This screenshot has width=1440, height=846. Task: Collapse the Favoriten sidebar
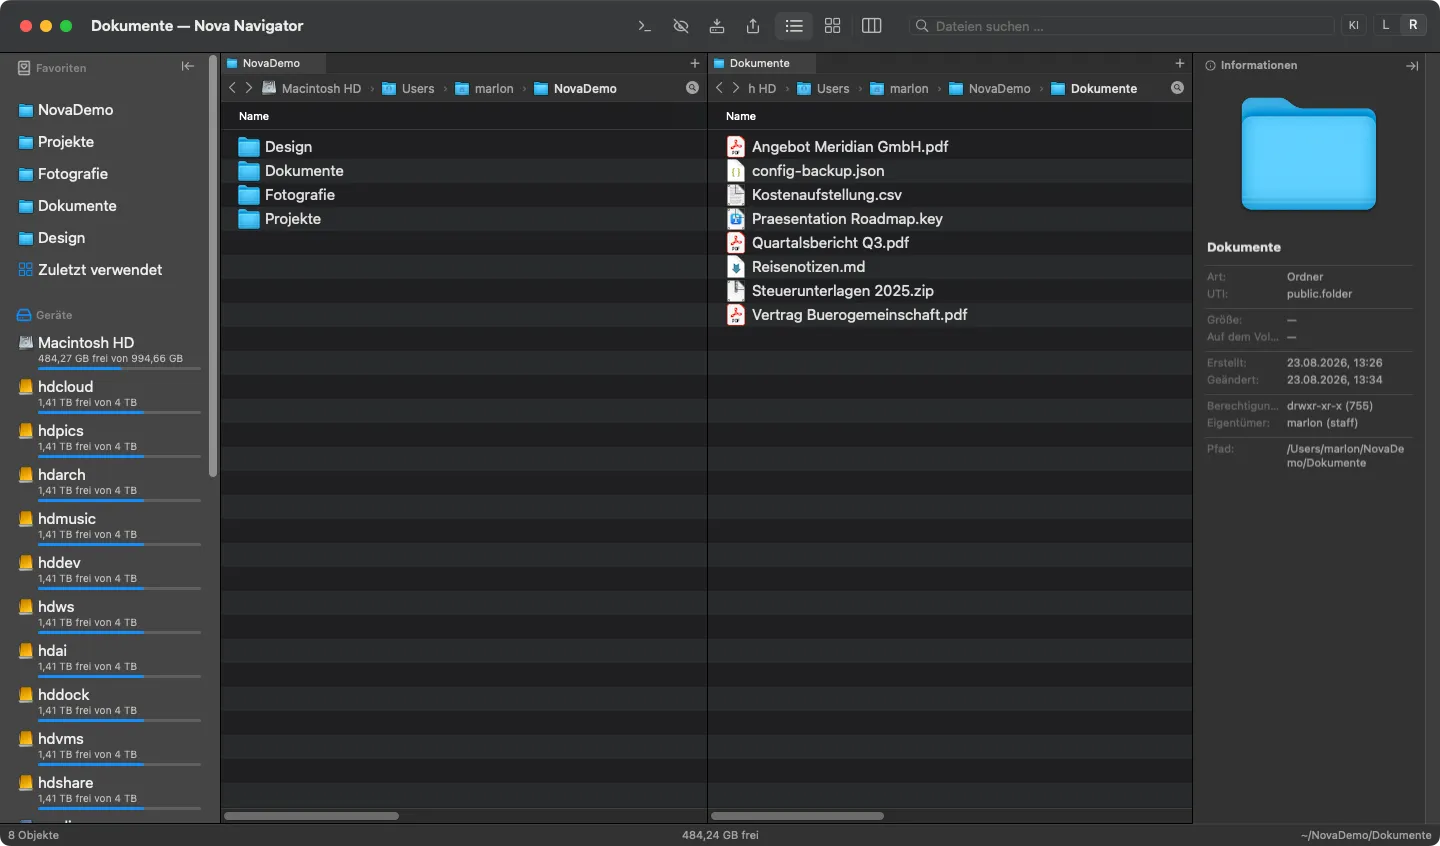point(187,67)
